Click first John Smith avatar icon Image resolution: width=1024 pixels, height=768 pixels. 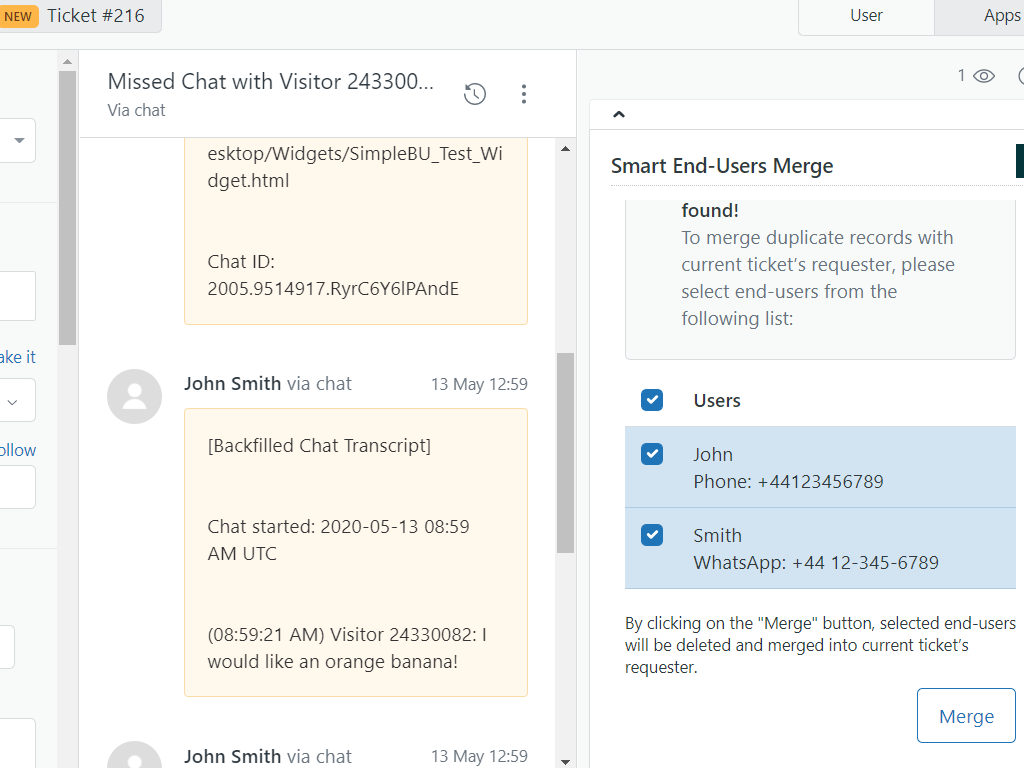(x=134, y=396)
